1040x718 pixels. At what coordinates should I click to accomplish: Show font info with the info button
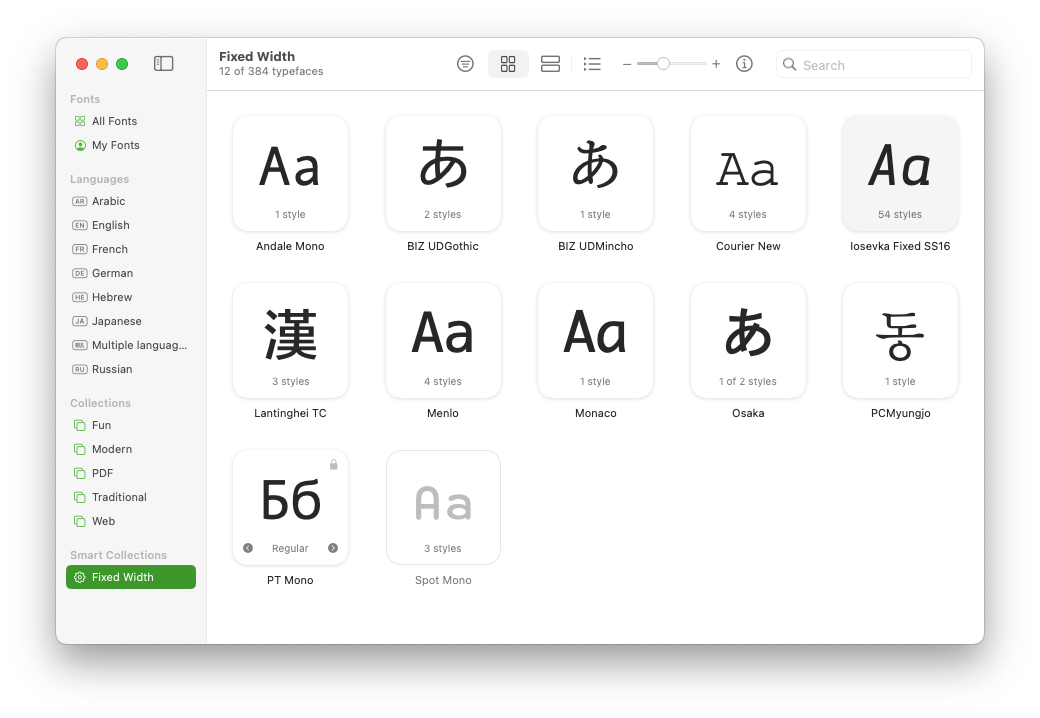coord(744,64)
